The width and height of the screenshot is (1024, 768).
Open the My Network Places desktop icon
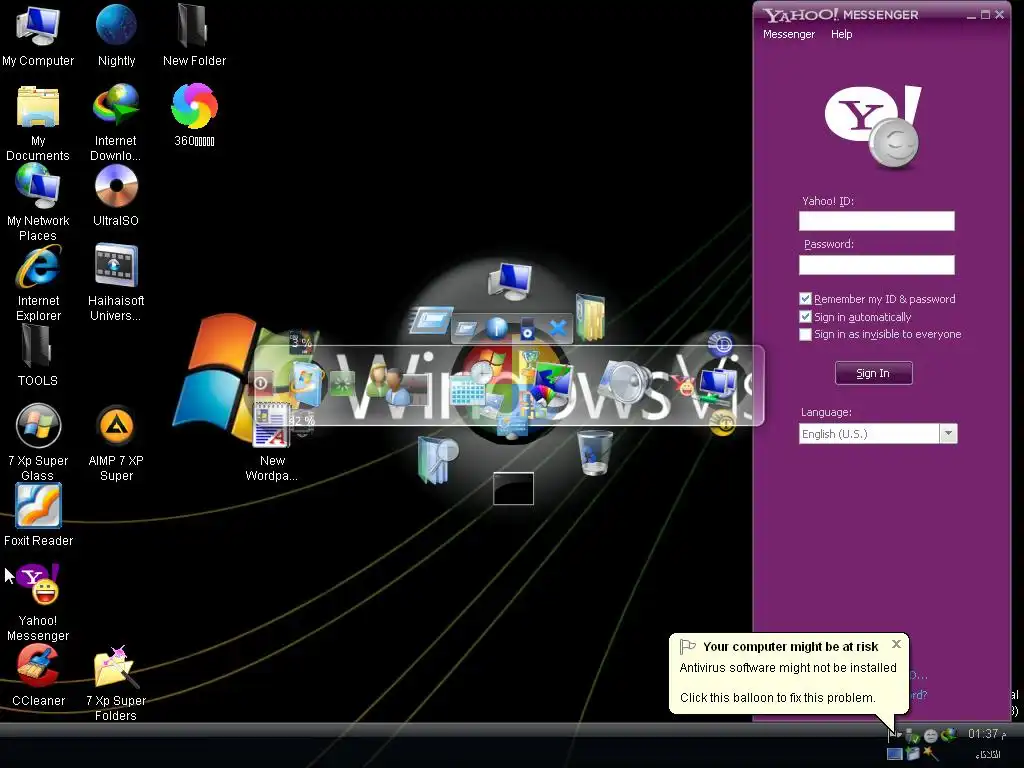pos(38,202)
